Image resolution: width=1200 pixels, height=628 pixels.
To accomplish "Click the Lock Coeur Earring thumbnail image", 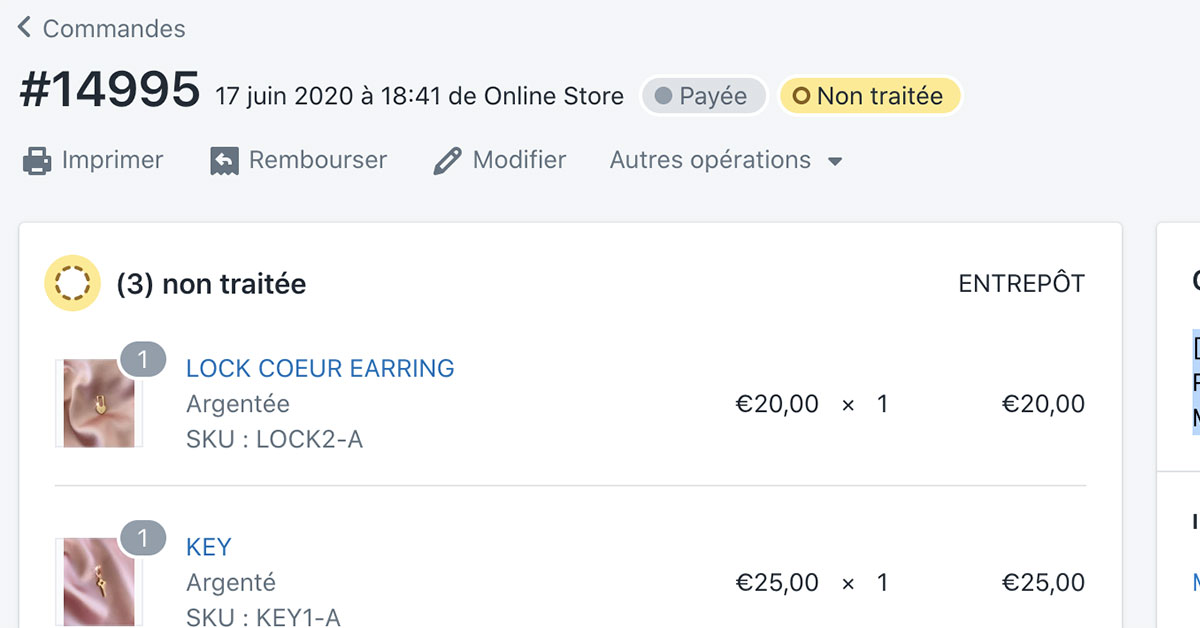I will (x=98, y=403).
